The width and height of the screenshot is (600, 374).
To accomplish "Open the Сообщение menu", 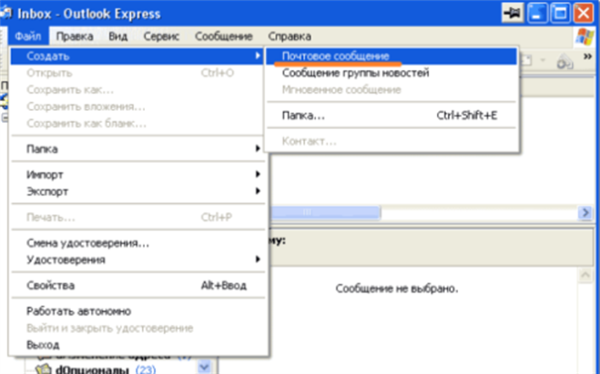I will 224,36.
